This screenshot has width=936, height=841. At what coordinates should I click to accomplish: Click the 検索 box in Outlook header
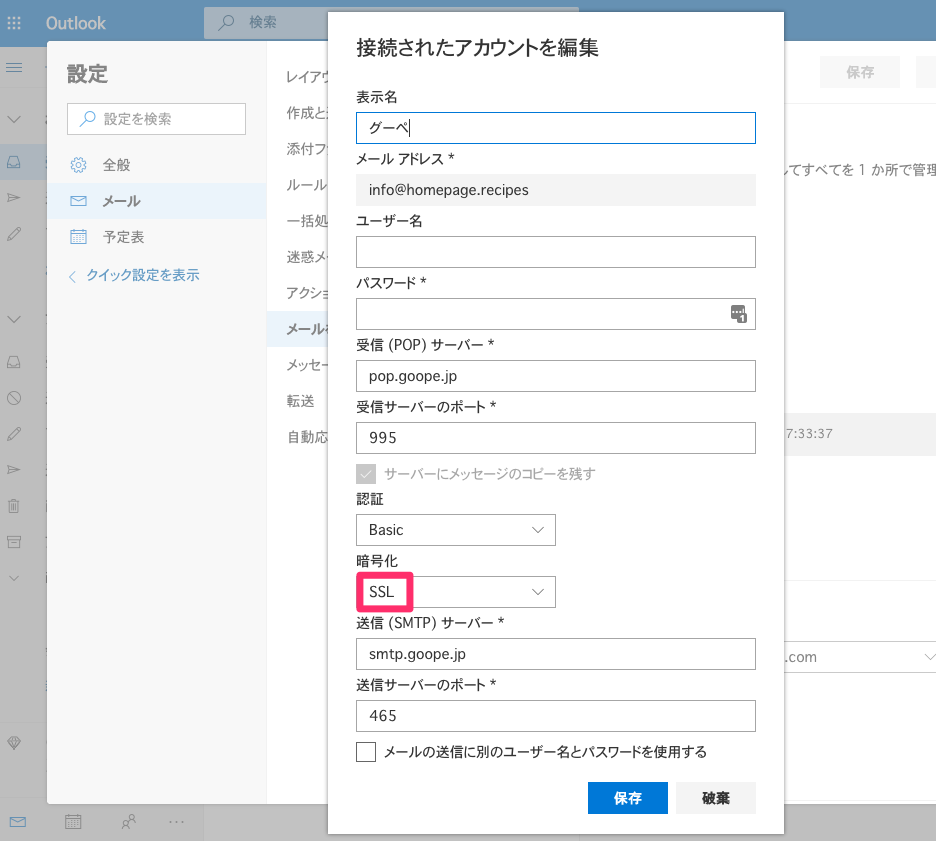(266, 23)
